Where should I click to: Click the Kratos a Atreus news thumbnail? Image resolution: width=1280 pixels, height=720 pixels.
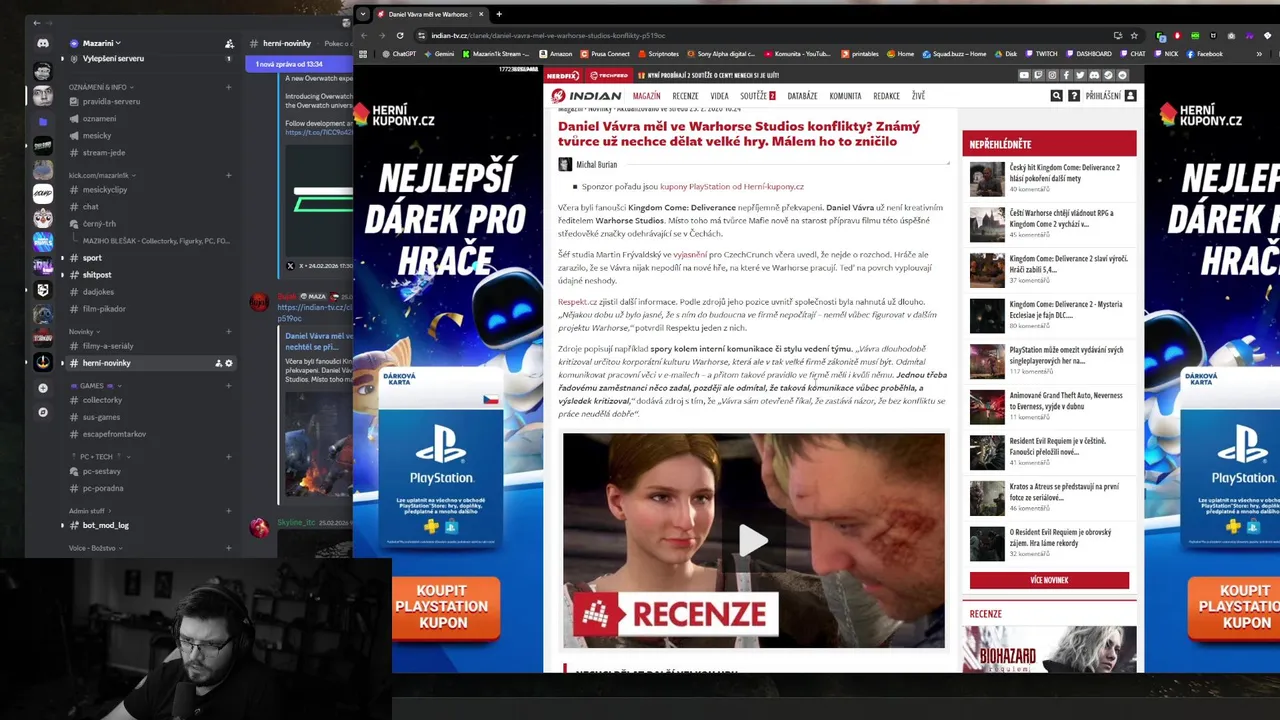click(987, 498)
